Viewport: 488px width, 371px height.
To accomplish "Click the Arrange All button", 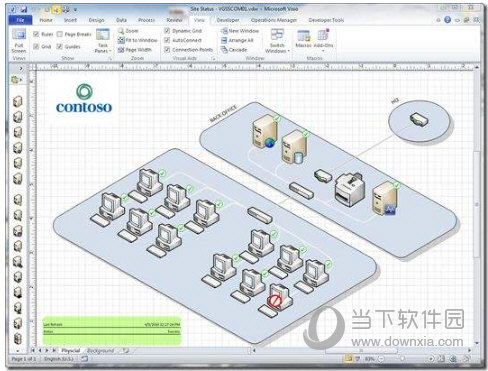I will click(237, 40).
